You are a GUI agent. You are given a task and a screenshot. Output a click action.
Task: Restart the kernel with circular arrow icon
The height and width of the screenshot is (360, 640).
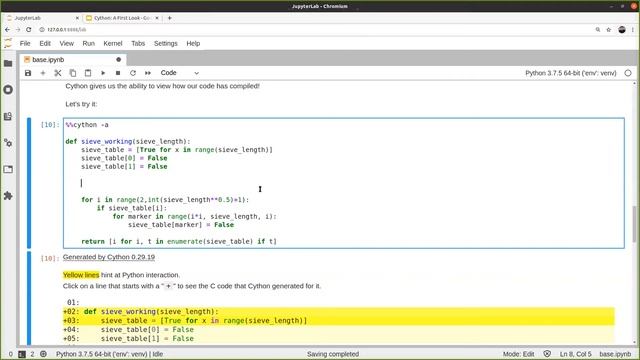[x=133, y=73]
